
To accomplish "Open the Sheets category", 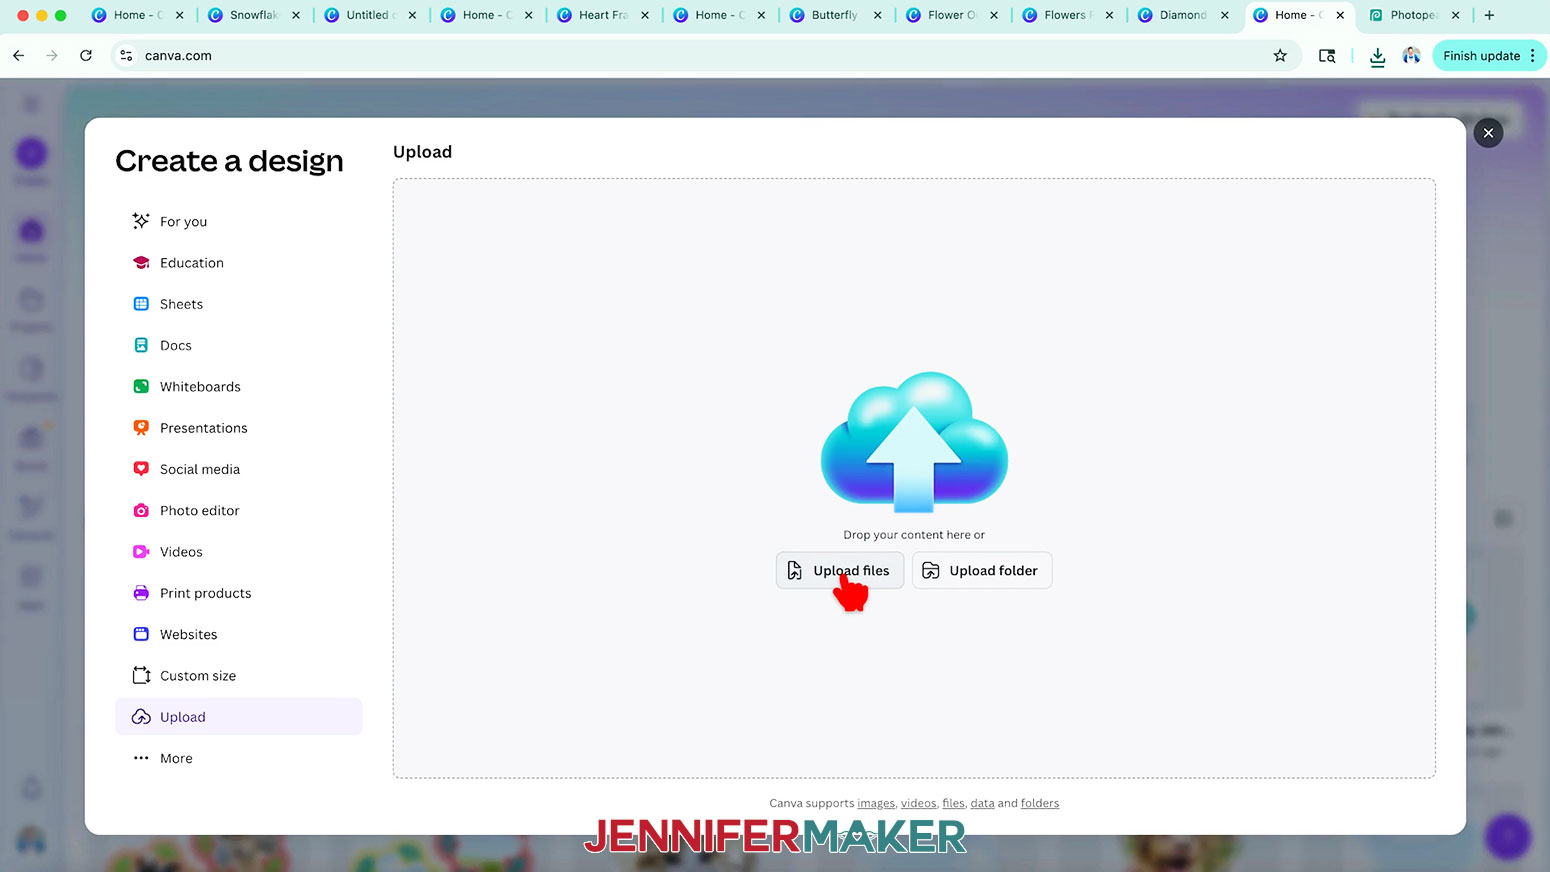I will [238, 304].
